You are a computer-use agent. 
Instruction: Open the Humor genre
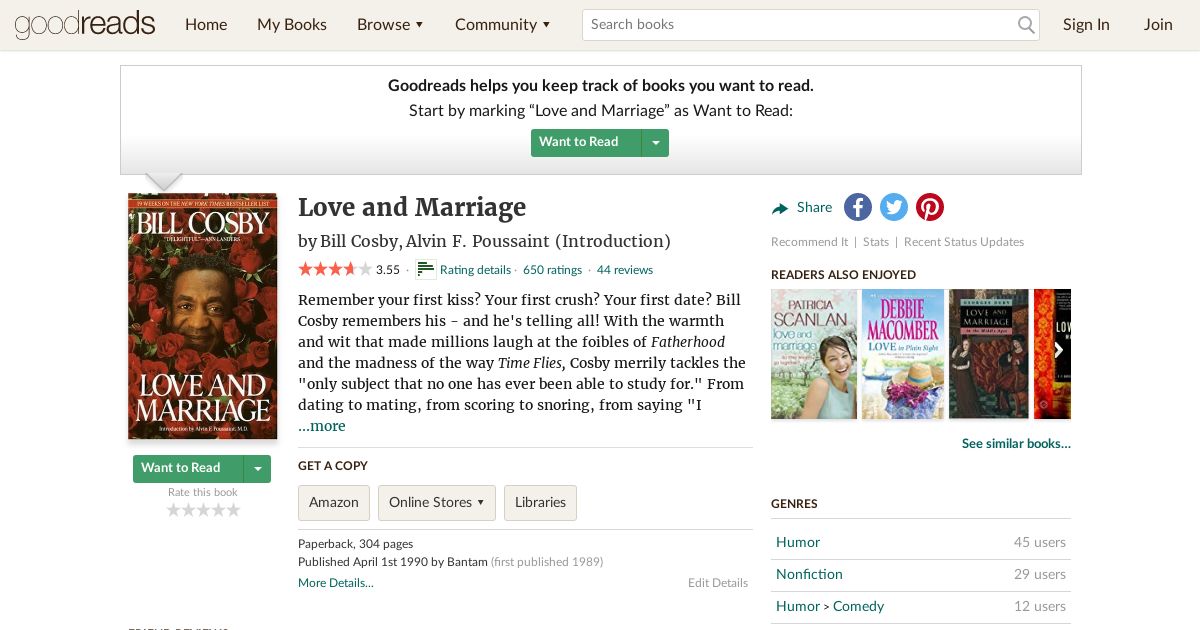pyautogui.click(x=798, y=542)
